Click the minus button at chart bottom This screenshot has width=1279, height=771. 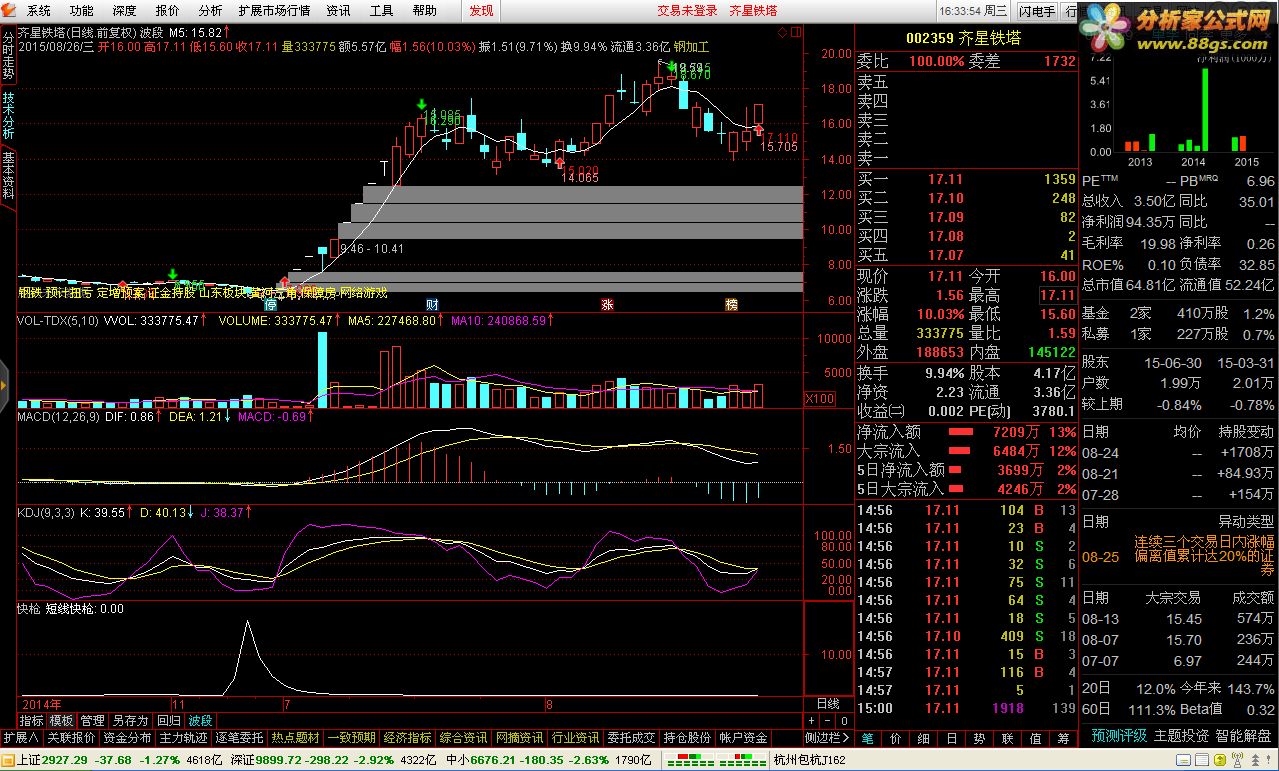click(x=828, y=721)
